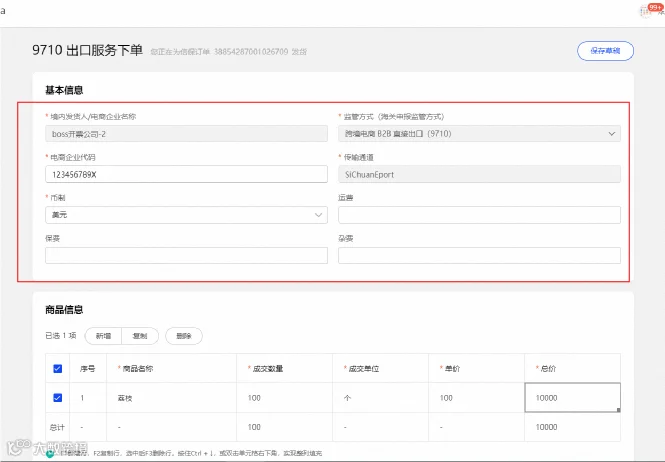Click the 运费 freight input field

click(479, 215)
